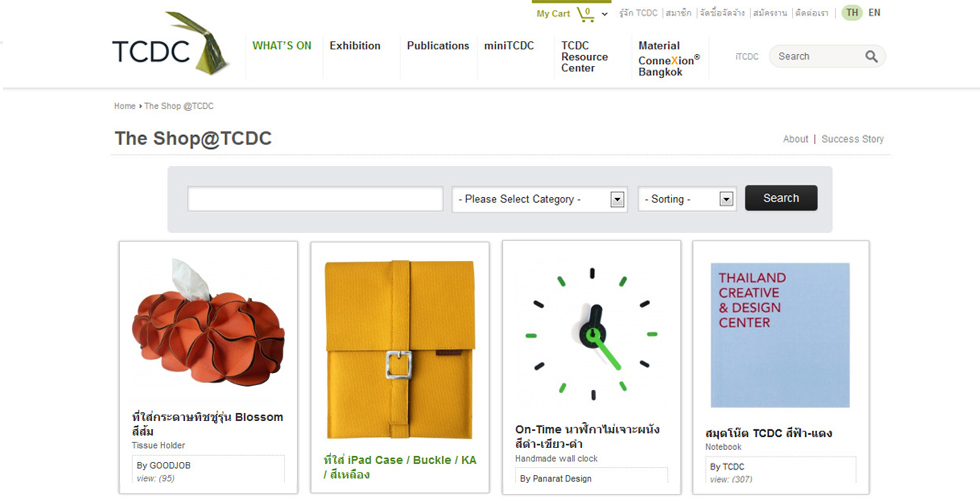Image resolution: width=980 pixels, height=500 pixels.
Task: Click the iTCDC link
Action: (747, 56)
